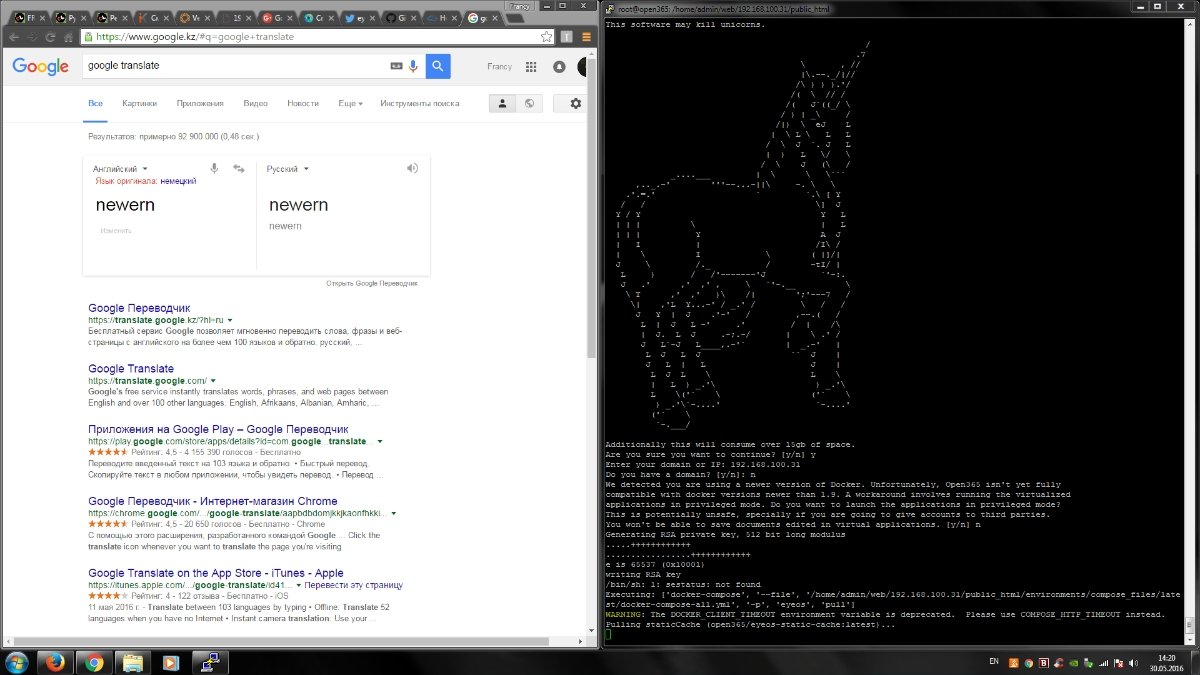Listen to translation speaker icon
1200x675 pixels.
click(412, 169)
